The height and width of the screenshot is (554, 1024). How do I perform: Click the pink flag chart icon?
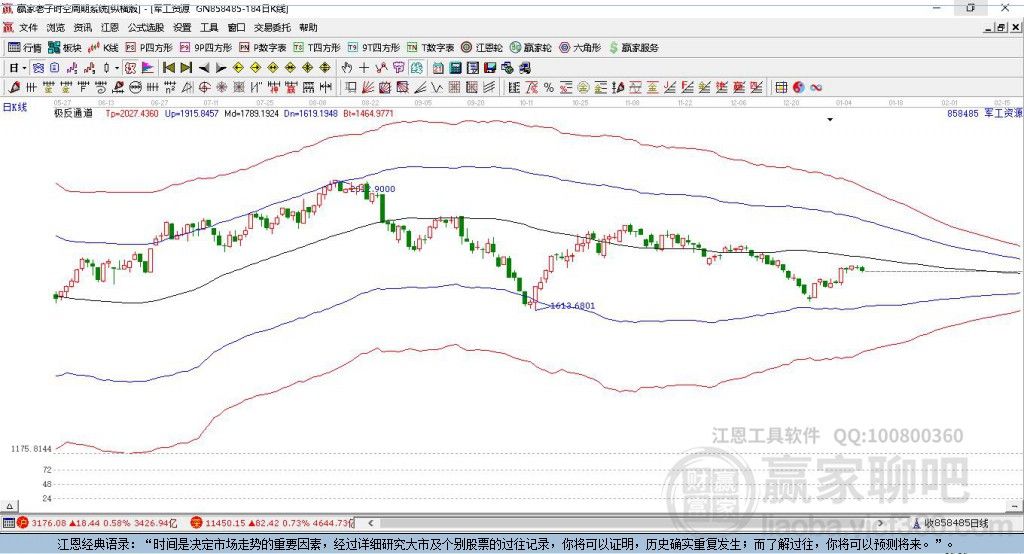[148, 68]
